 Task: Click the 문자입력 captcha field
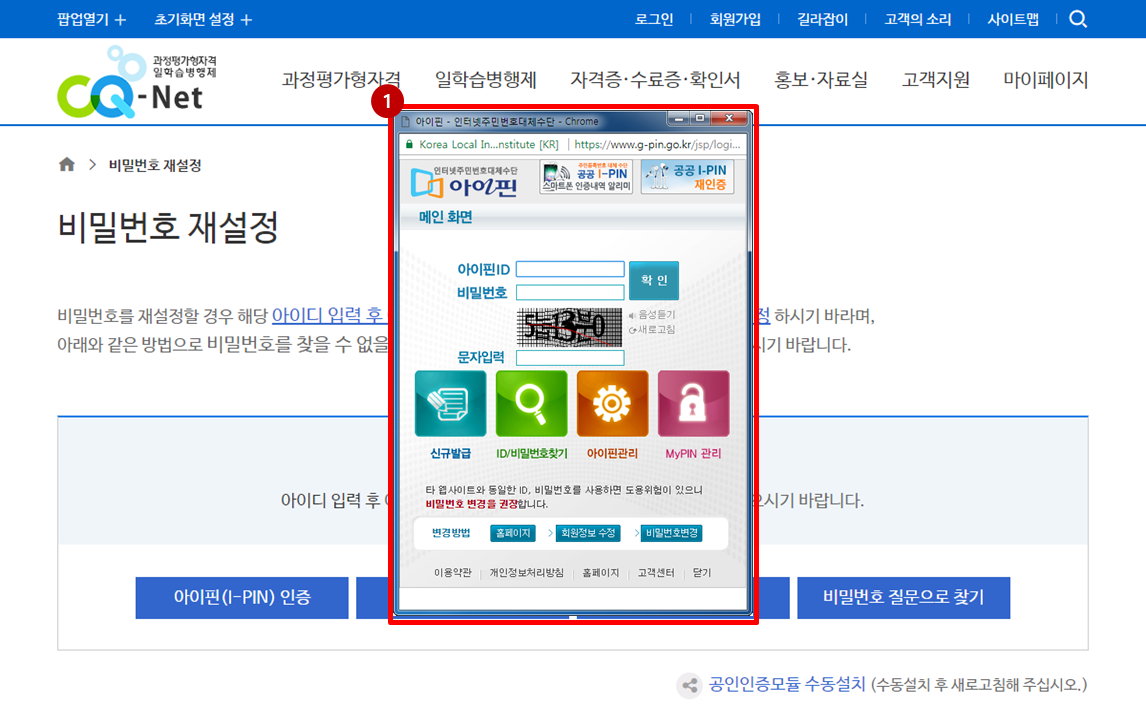(570, 358)
